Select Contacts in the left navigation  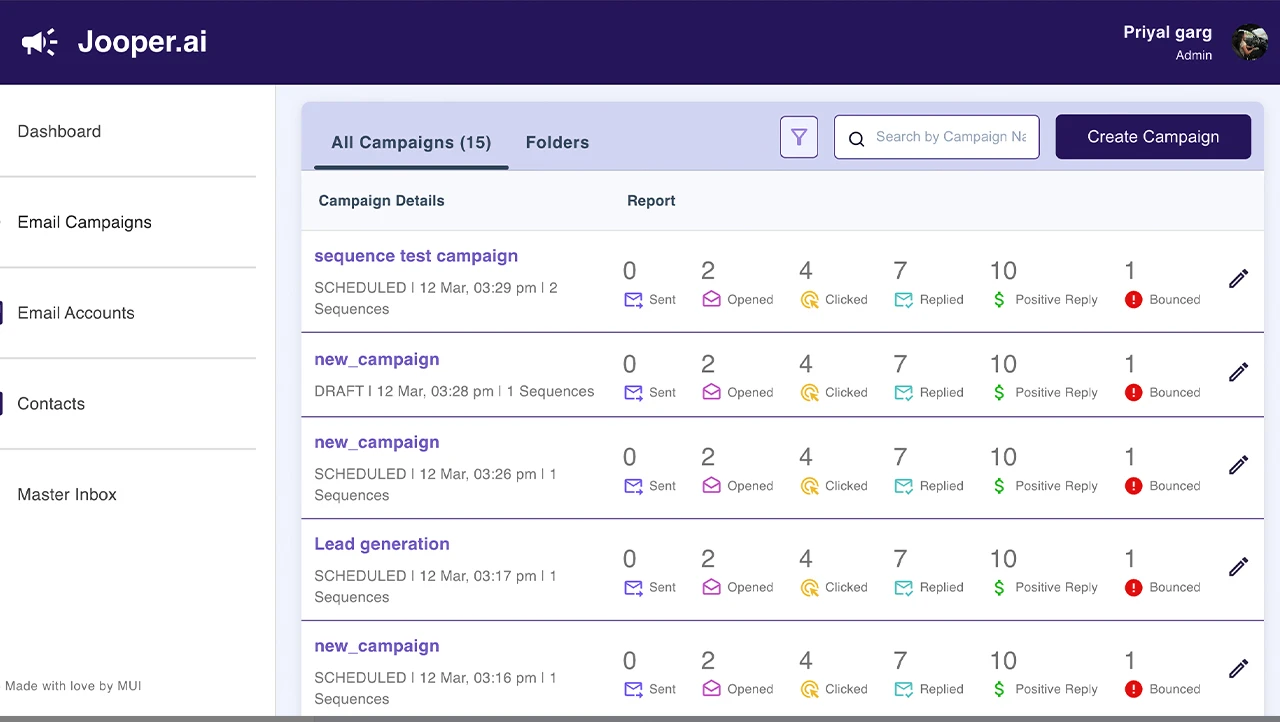point(50,403)
